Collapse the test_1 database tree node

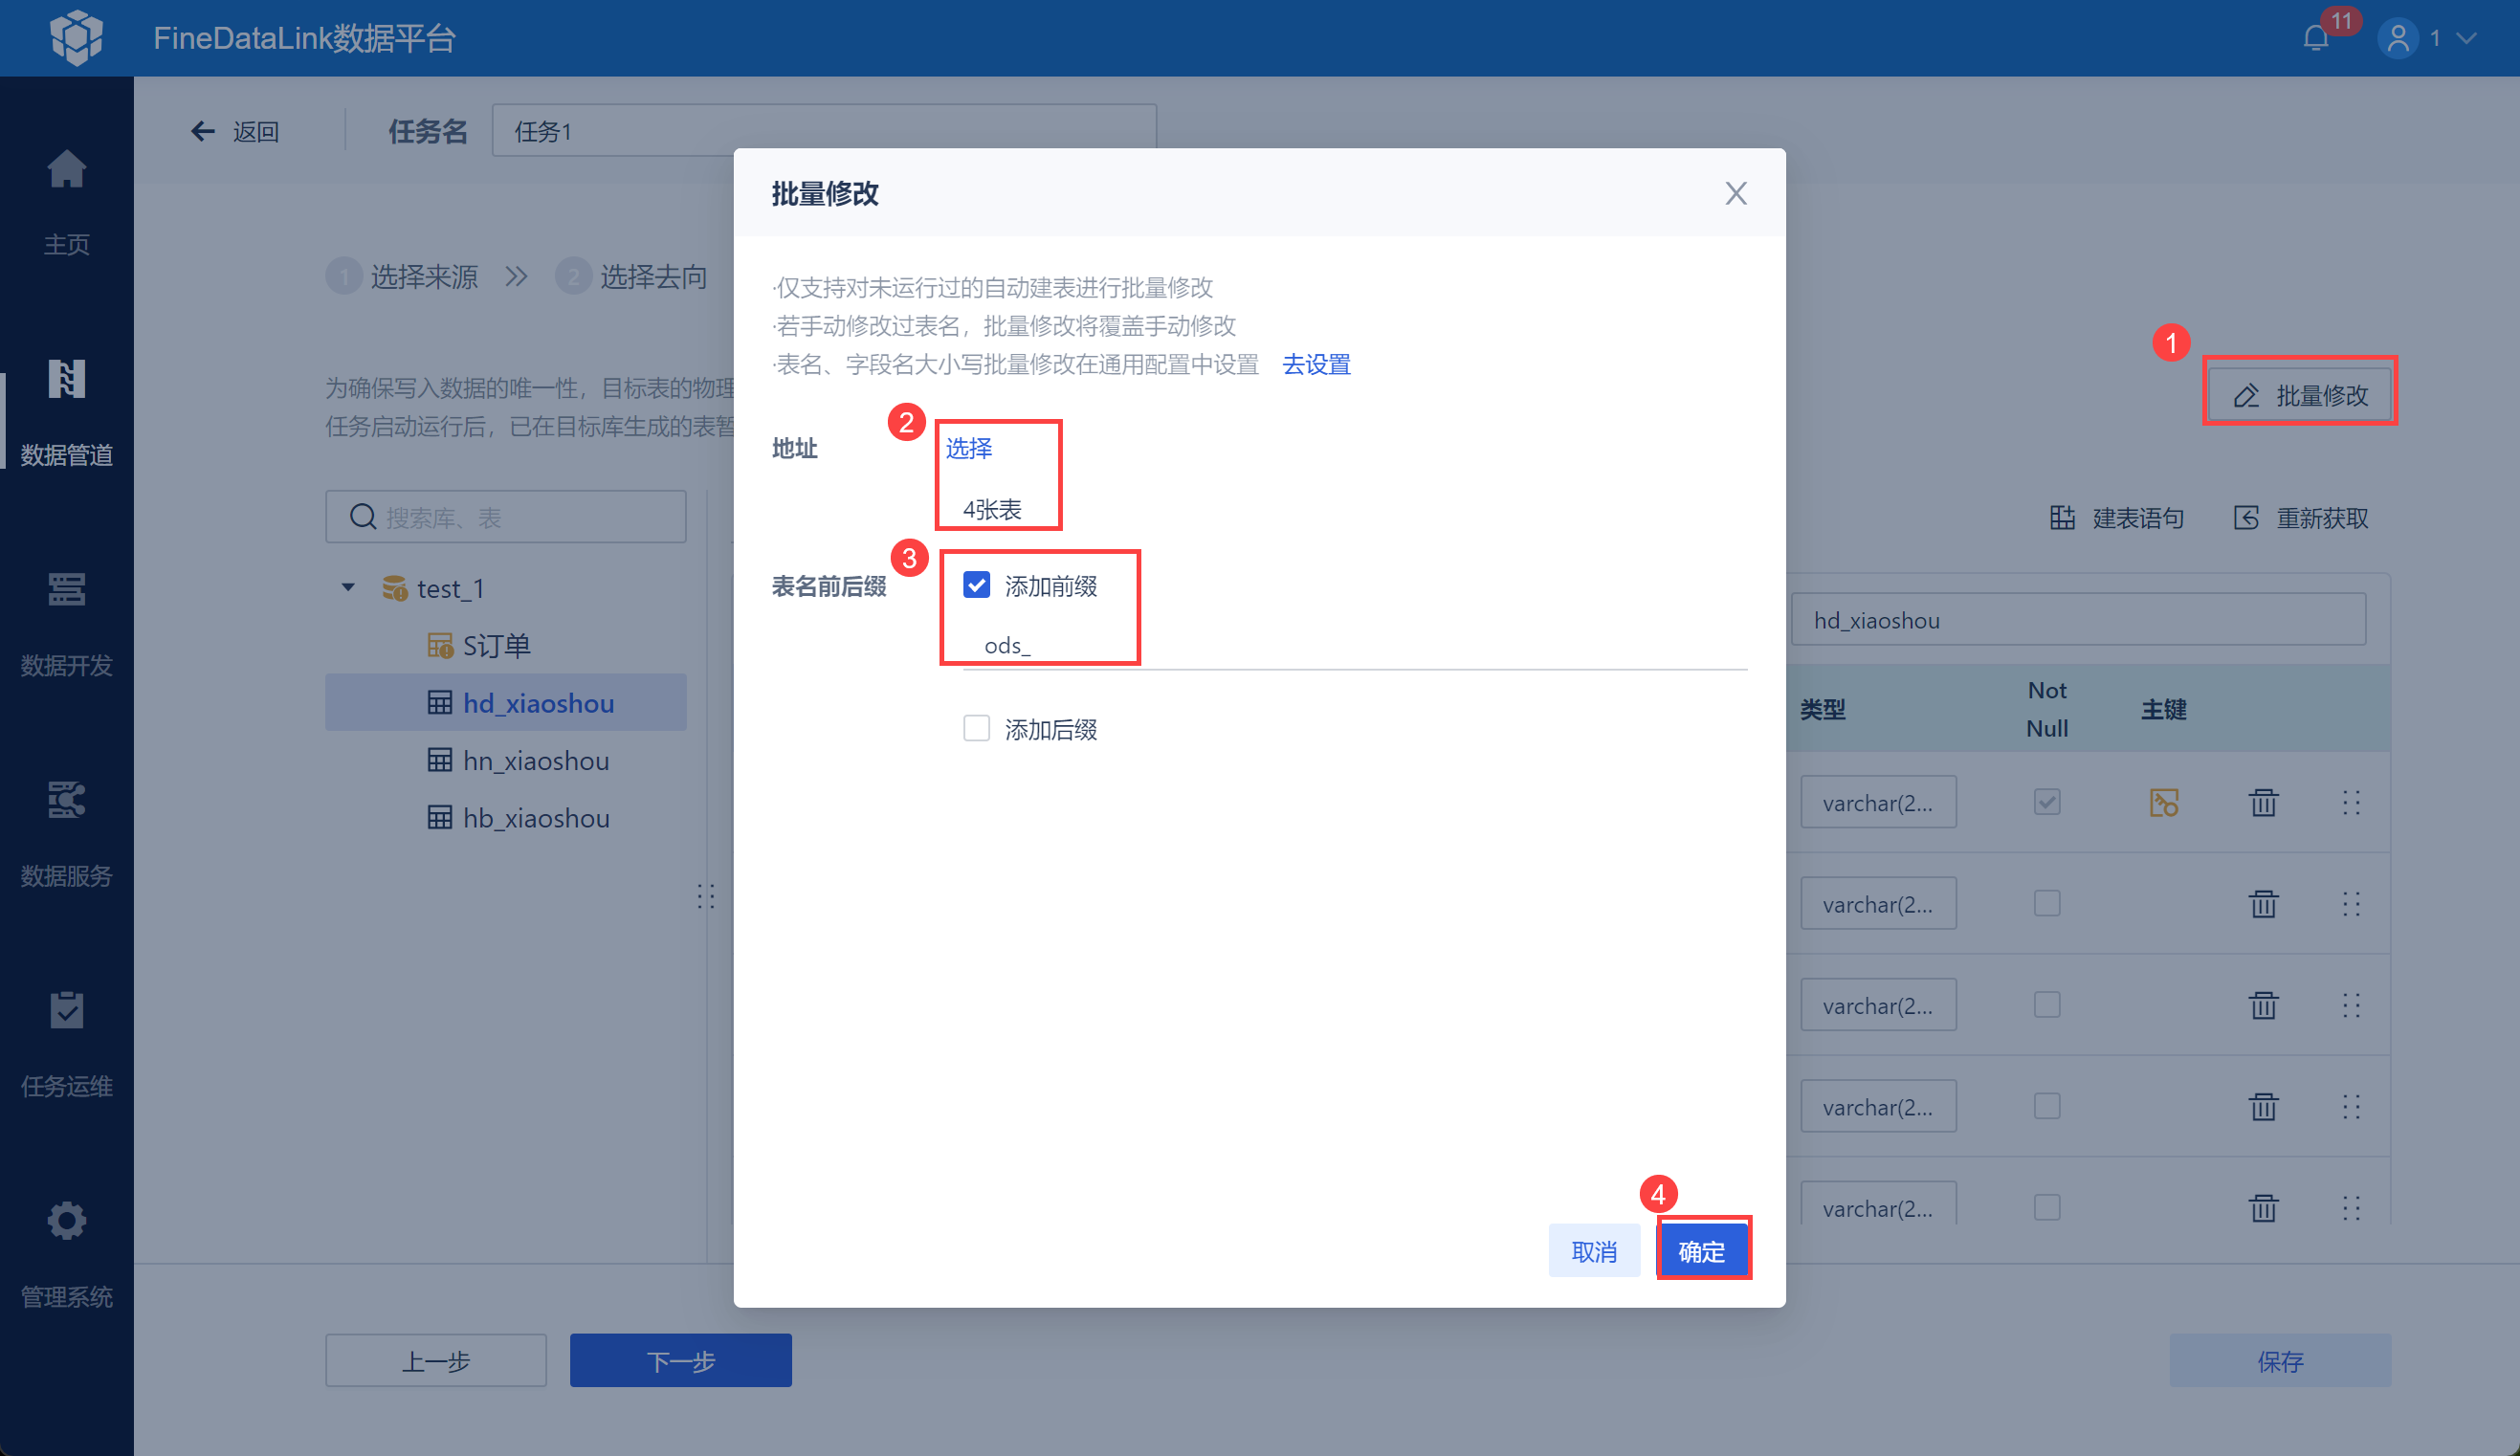point(348,588)
